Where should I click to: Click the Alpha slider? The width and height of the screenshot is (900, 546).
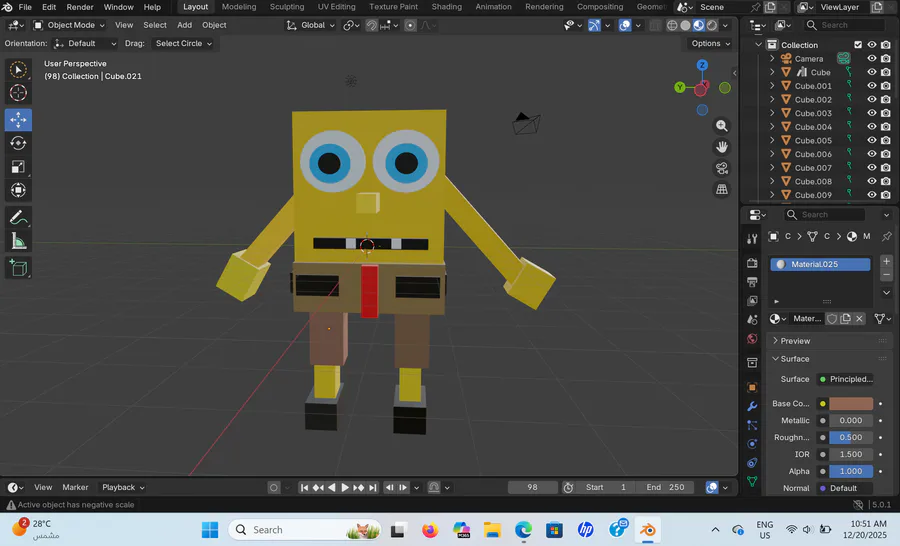tap(851, 471)
